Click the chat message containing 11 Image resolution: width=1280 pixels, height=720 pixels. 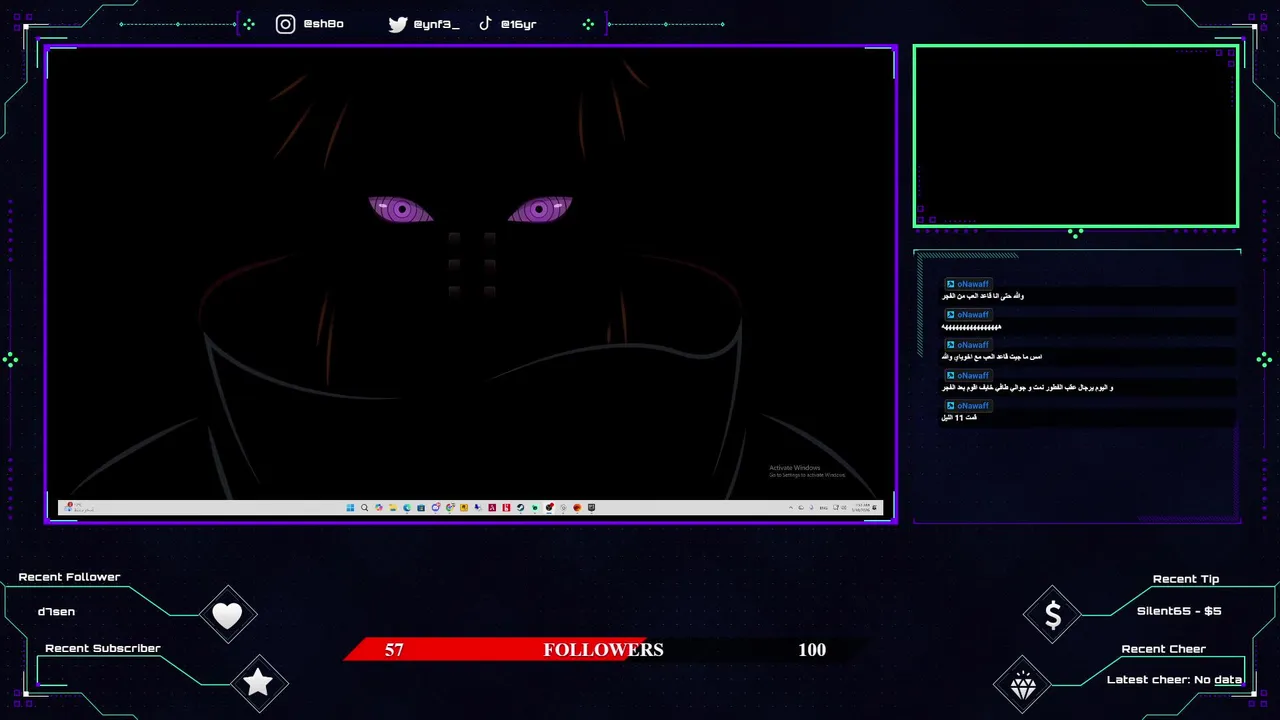click(x=959, y=417)
